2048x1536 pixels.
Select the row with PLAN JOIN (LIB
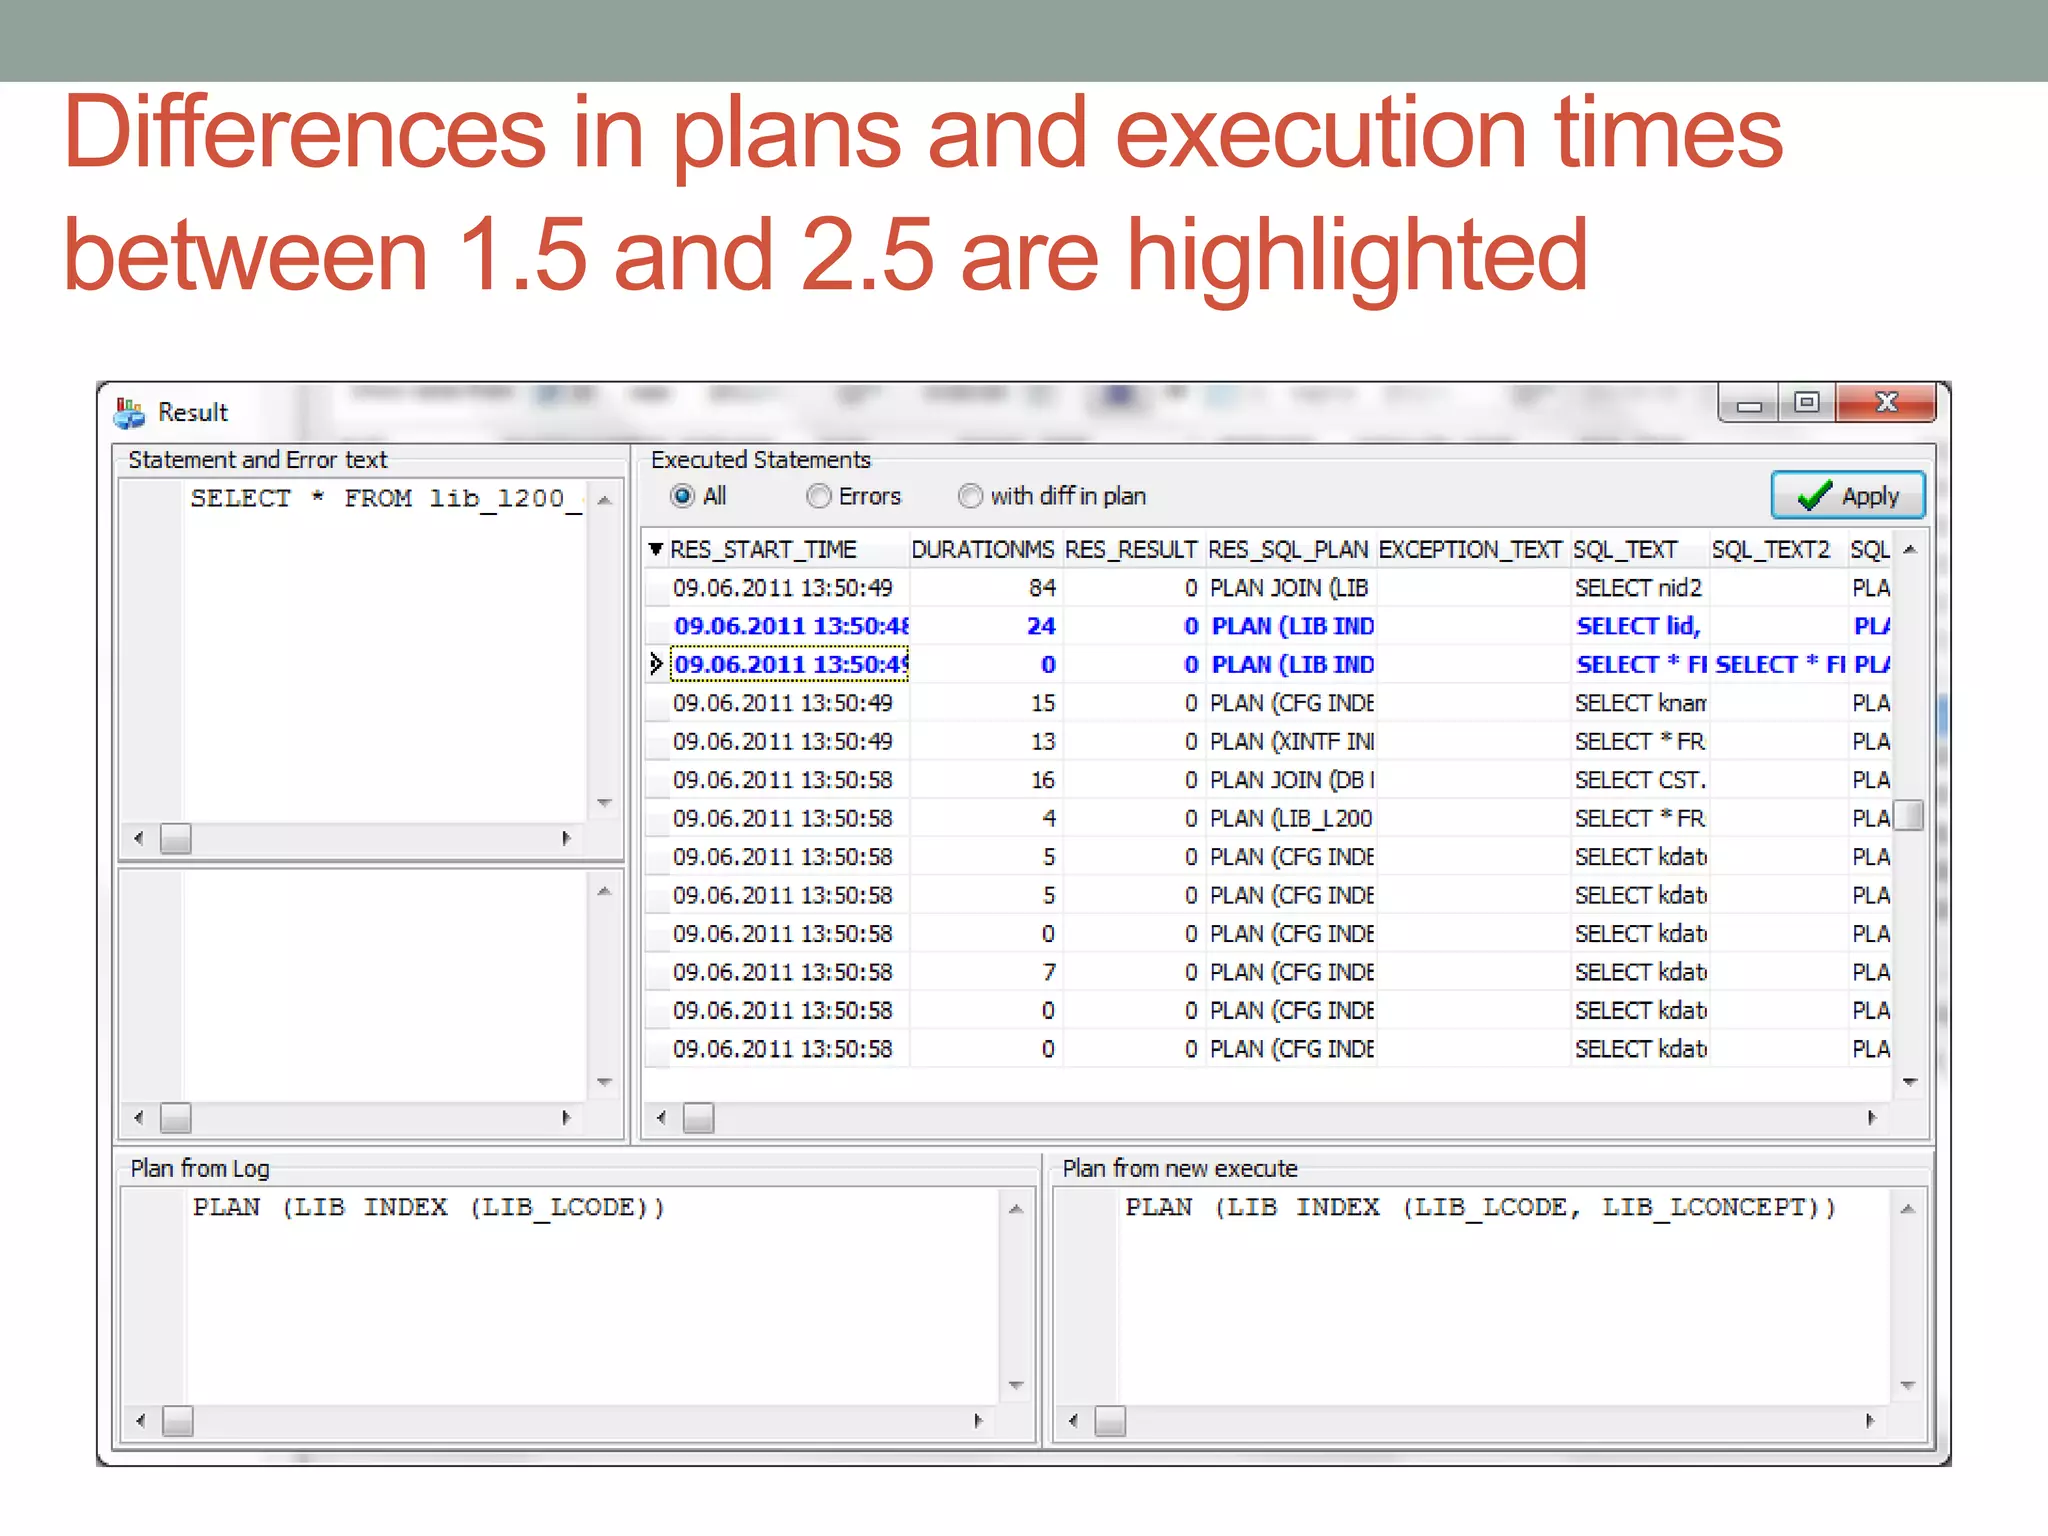1268,588
